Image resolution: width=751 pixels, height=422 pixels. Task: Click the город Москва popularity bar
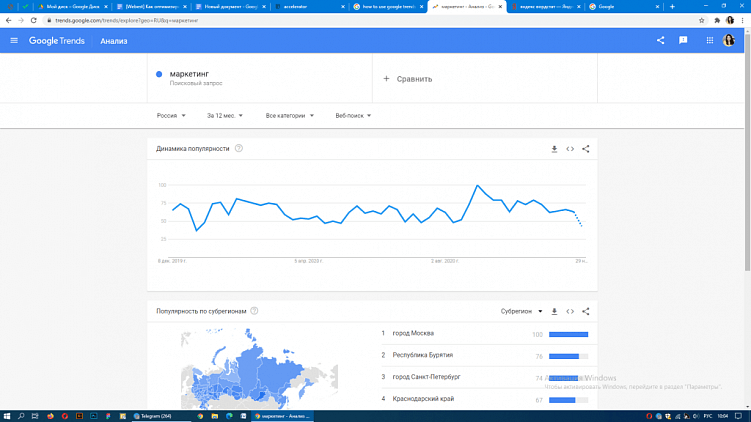coord(569,334)
